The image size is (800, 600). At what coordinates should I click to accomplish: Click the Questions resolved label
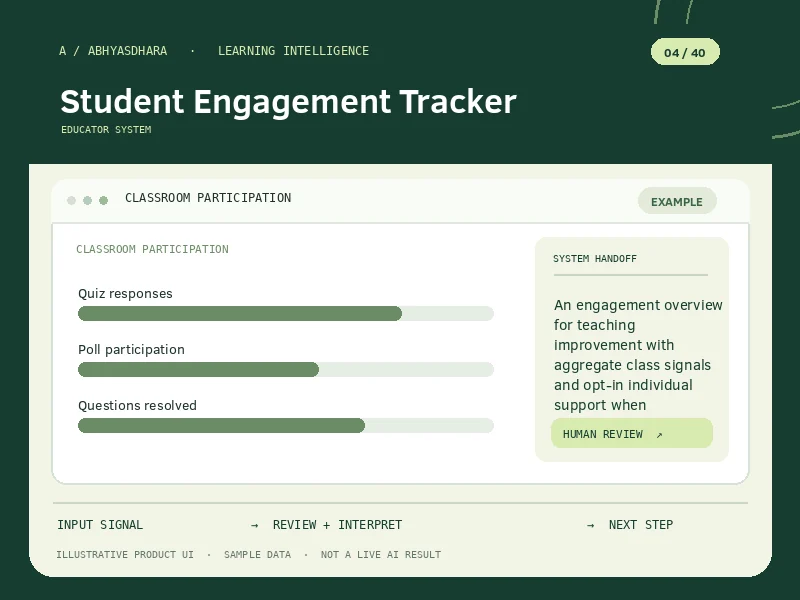click(x=137, y=406)
